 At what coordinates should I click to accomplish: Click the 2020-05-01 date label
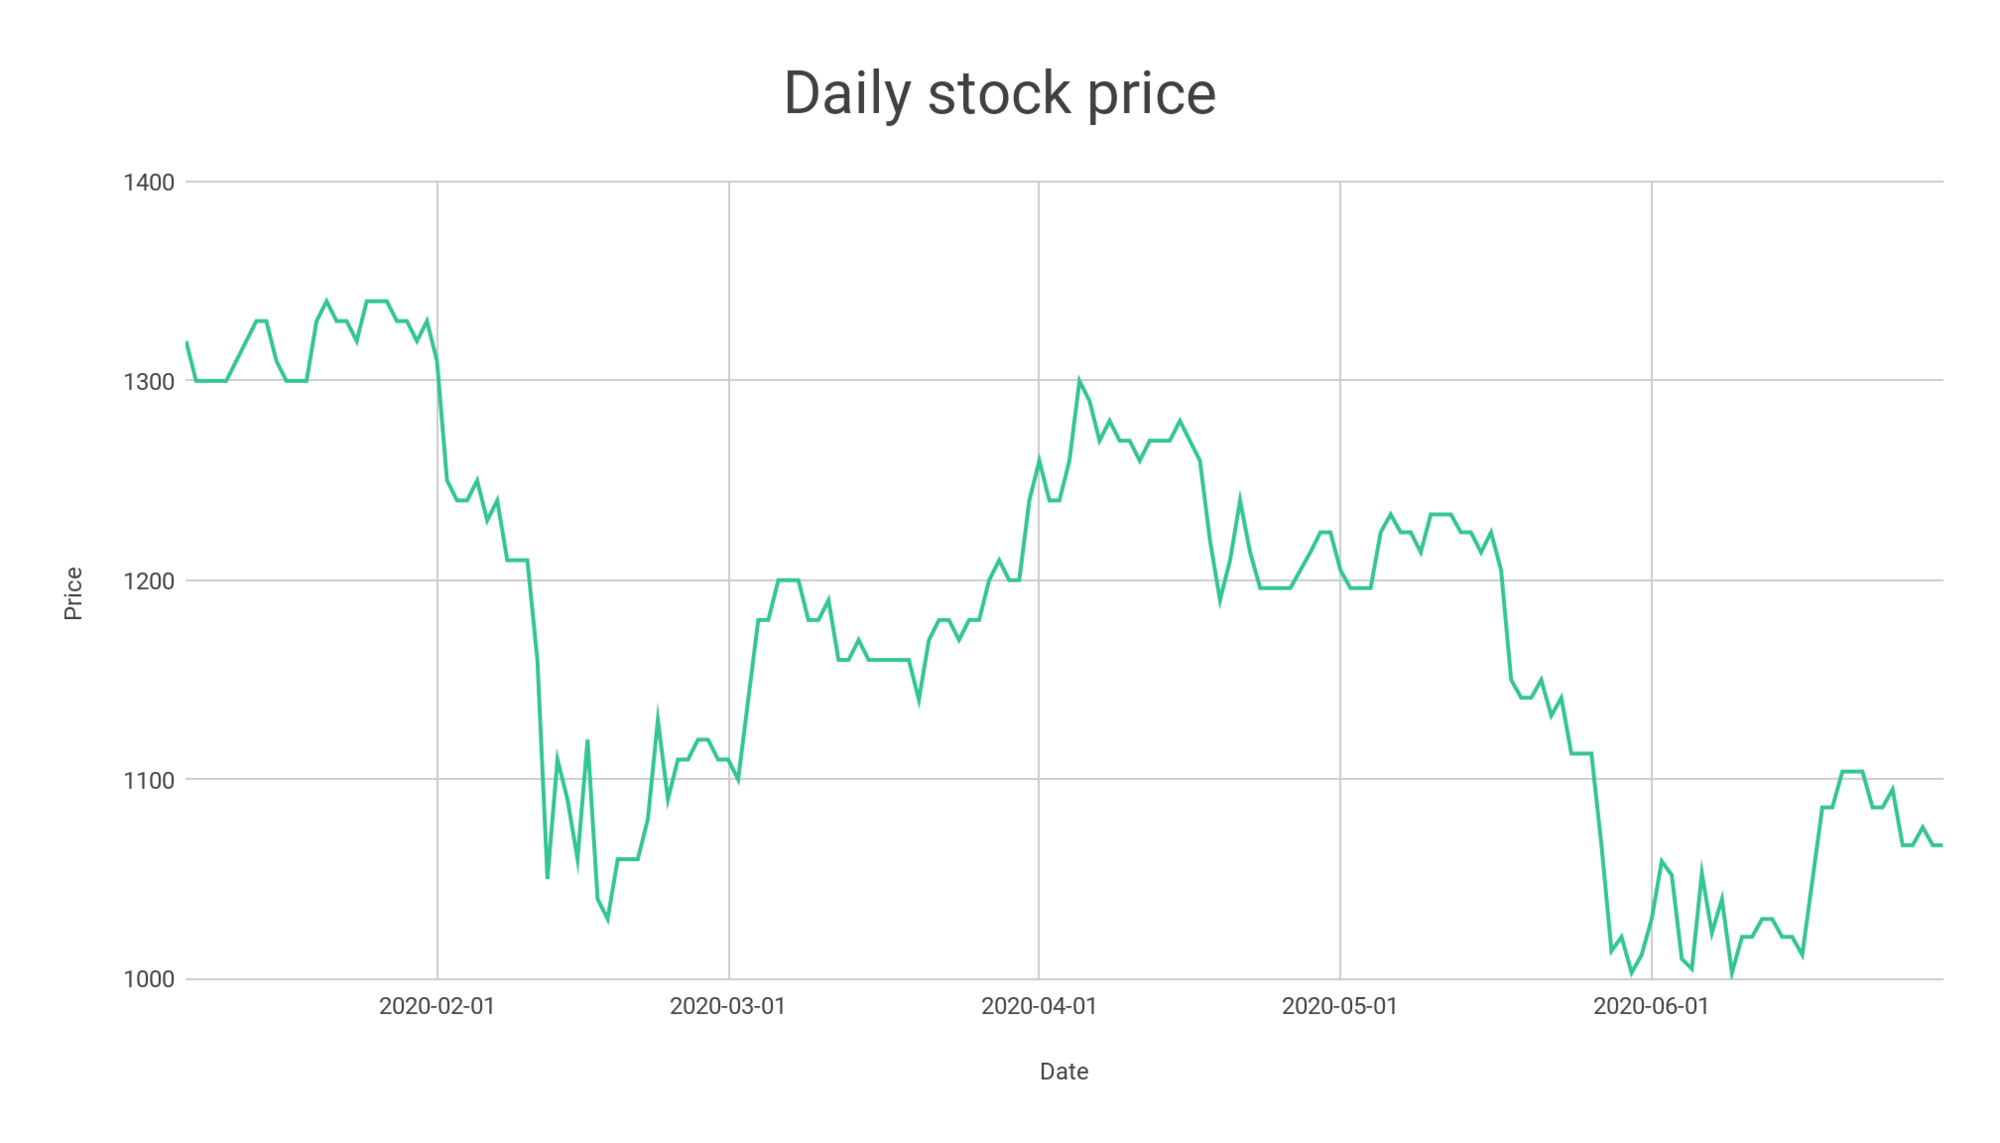click(1340, 1006)
